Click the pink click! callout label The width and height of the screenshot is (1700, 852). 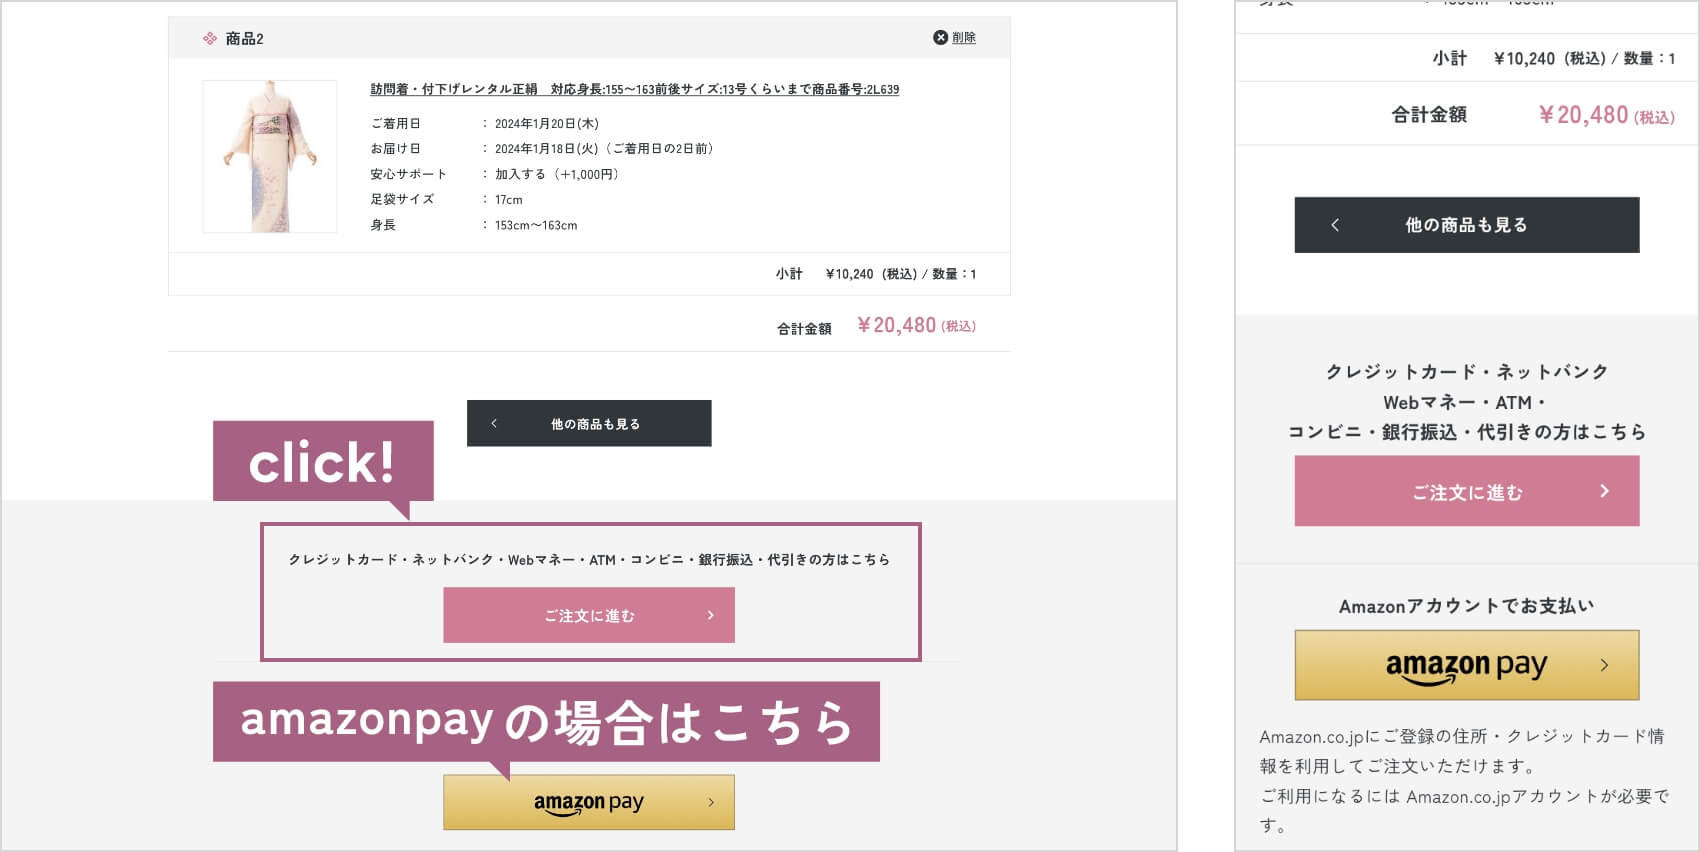click(322, 462)
